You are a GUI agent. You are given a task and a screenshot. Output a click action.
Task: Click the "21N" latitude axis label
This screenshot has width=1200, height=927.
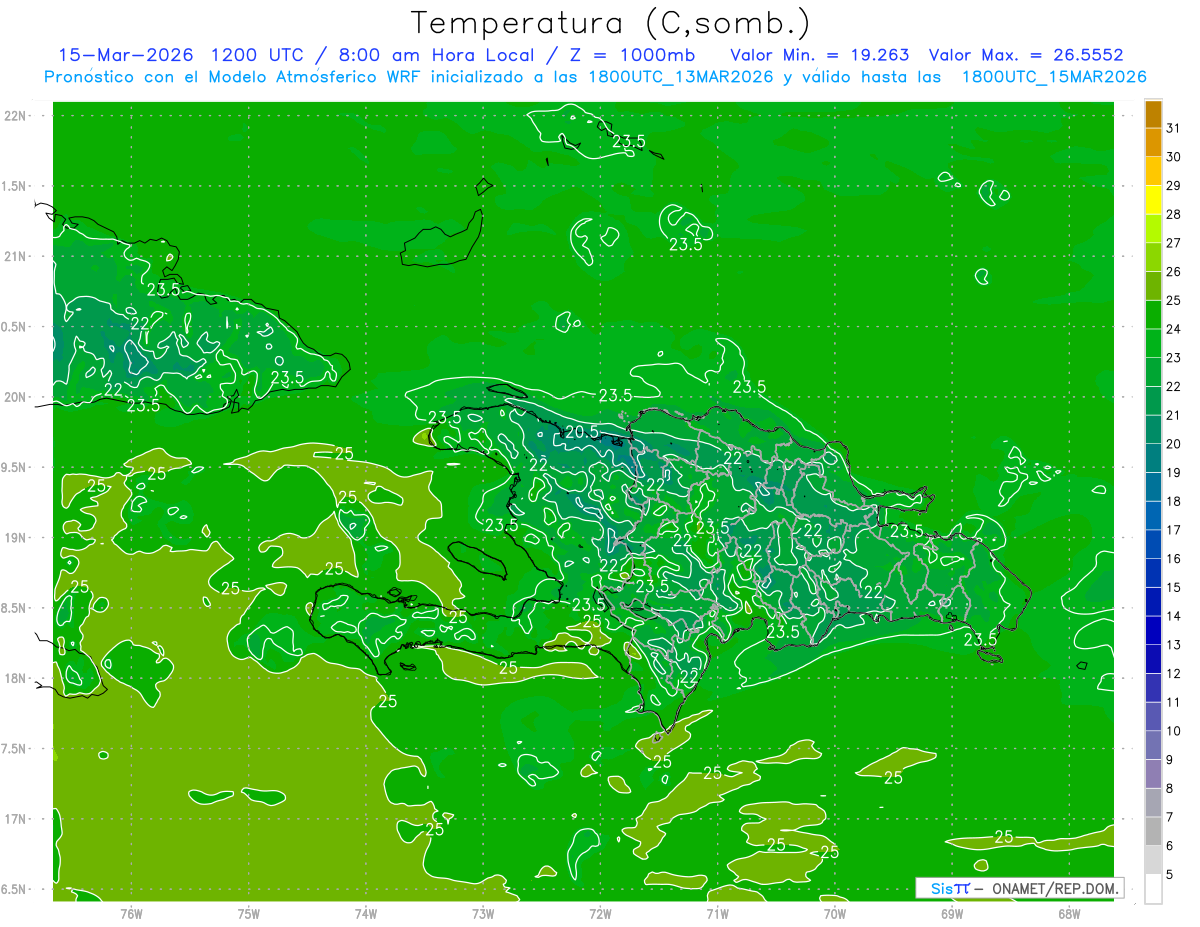(x=17, y=257)
